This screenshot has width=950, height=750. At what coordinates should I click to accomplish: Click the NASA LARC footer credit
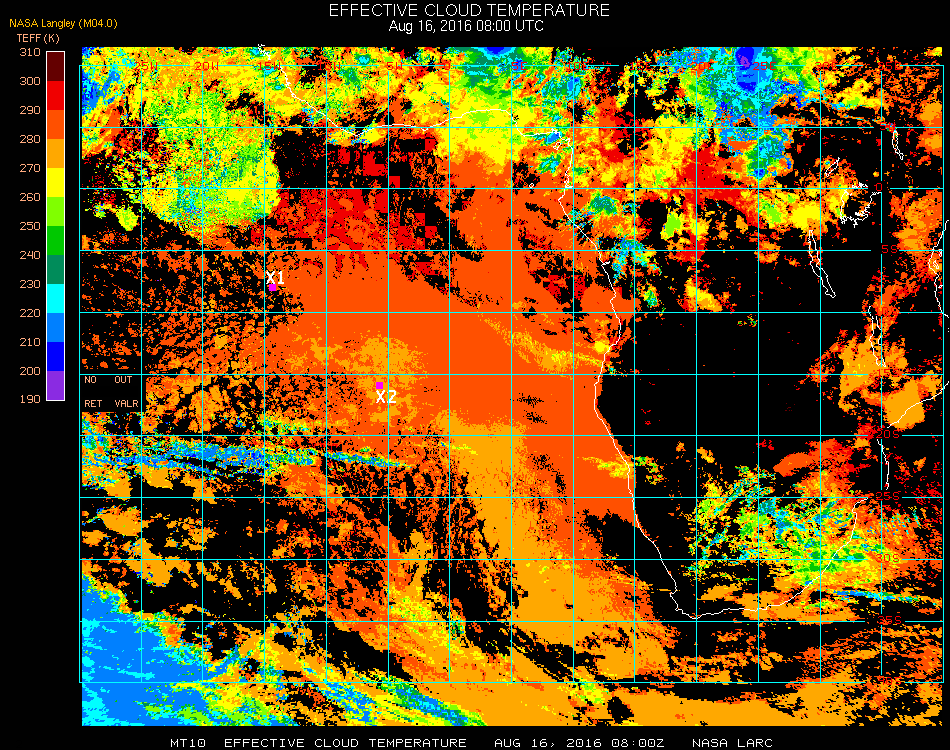pyautogui.click(x=732, y=743)
